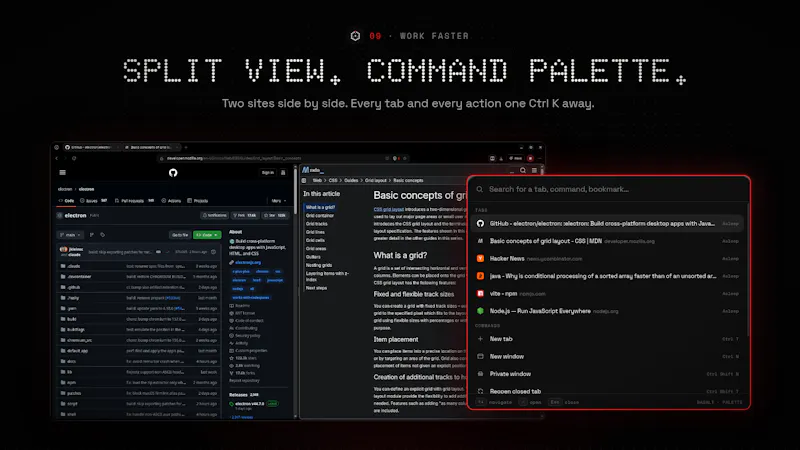
Task: Click the palette search input field
Action: (x=609, y=189)
